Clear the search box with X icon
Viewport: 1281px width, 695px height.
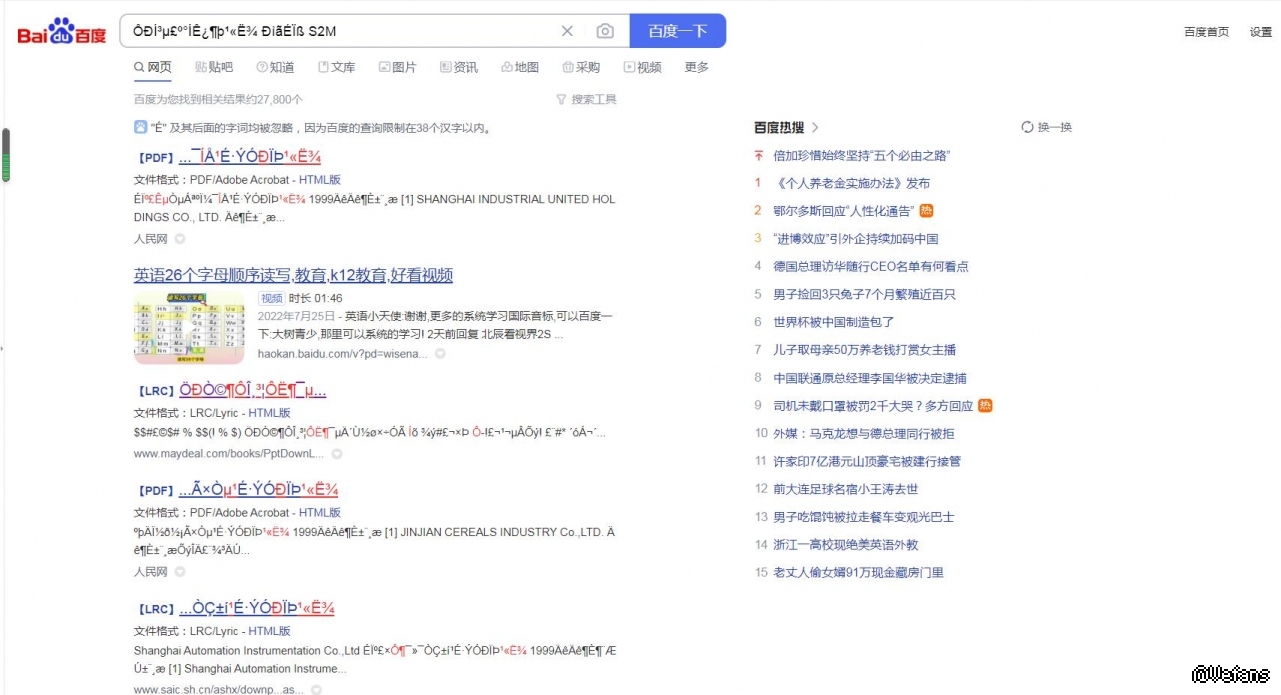(x=567, y=31)
